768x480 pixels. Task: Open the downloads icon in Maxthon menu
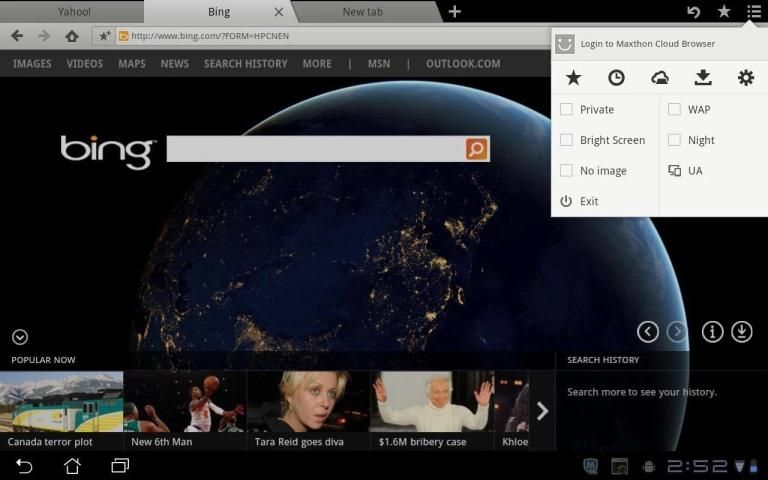coord(702,78)
